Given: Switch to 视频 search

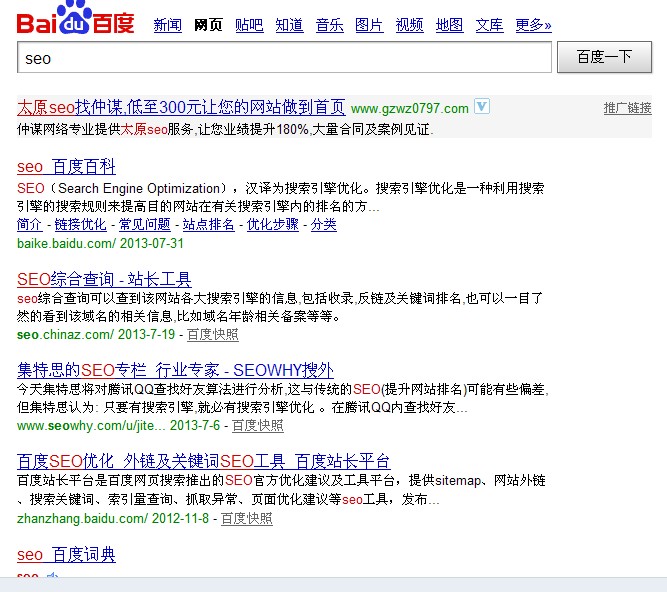Looking at the screenshot, I should (409, 25).
